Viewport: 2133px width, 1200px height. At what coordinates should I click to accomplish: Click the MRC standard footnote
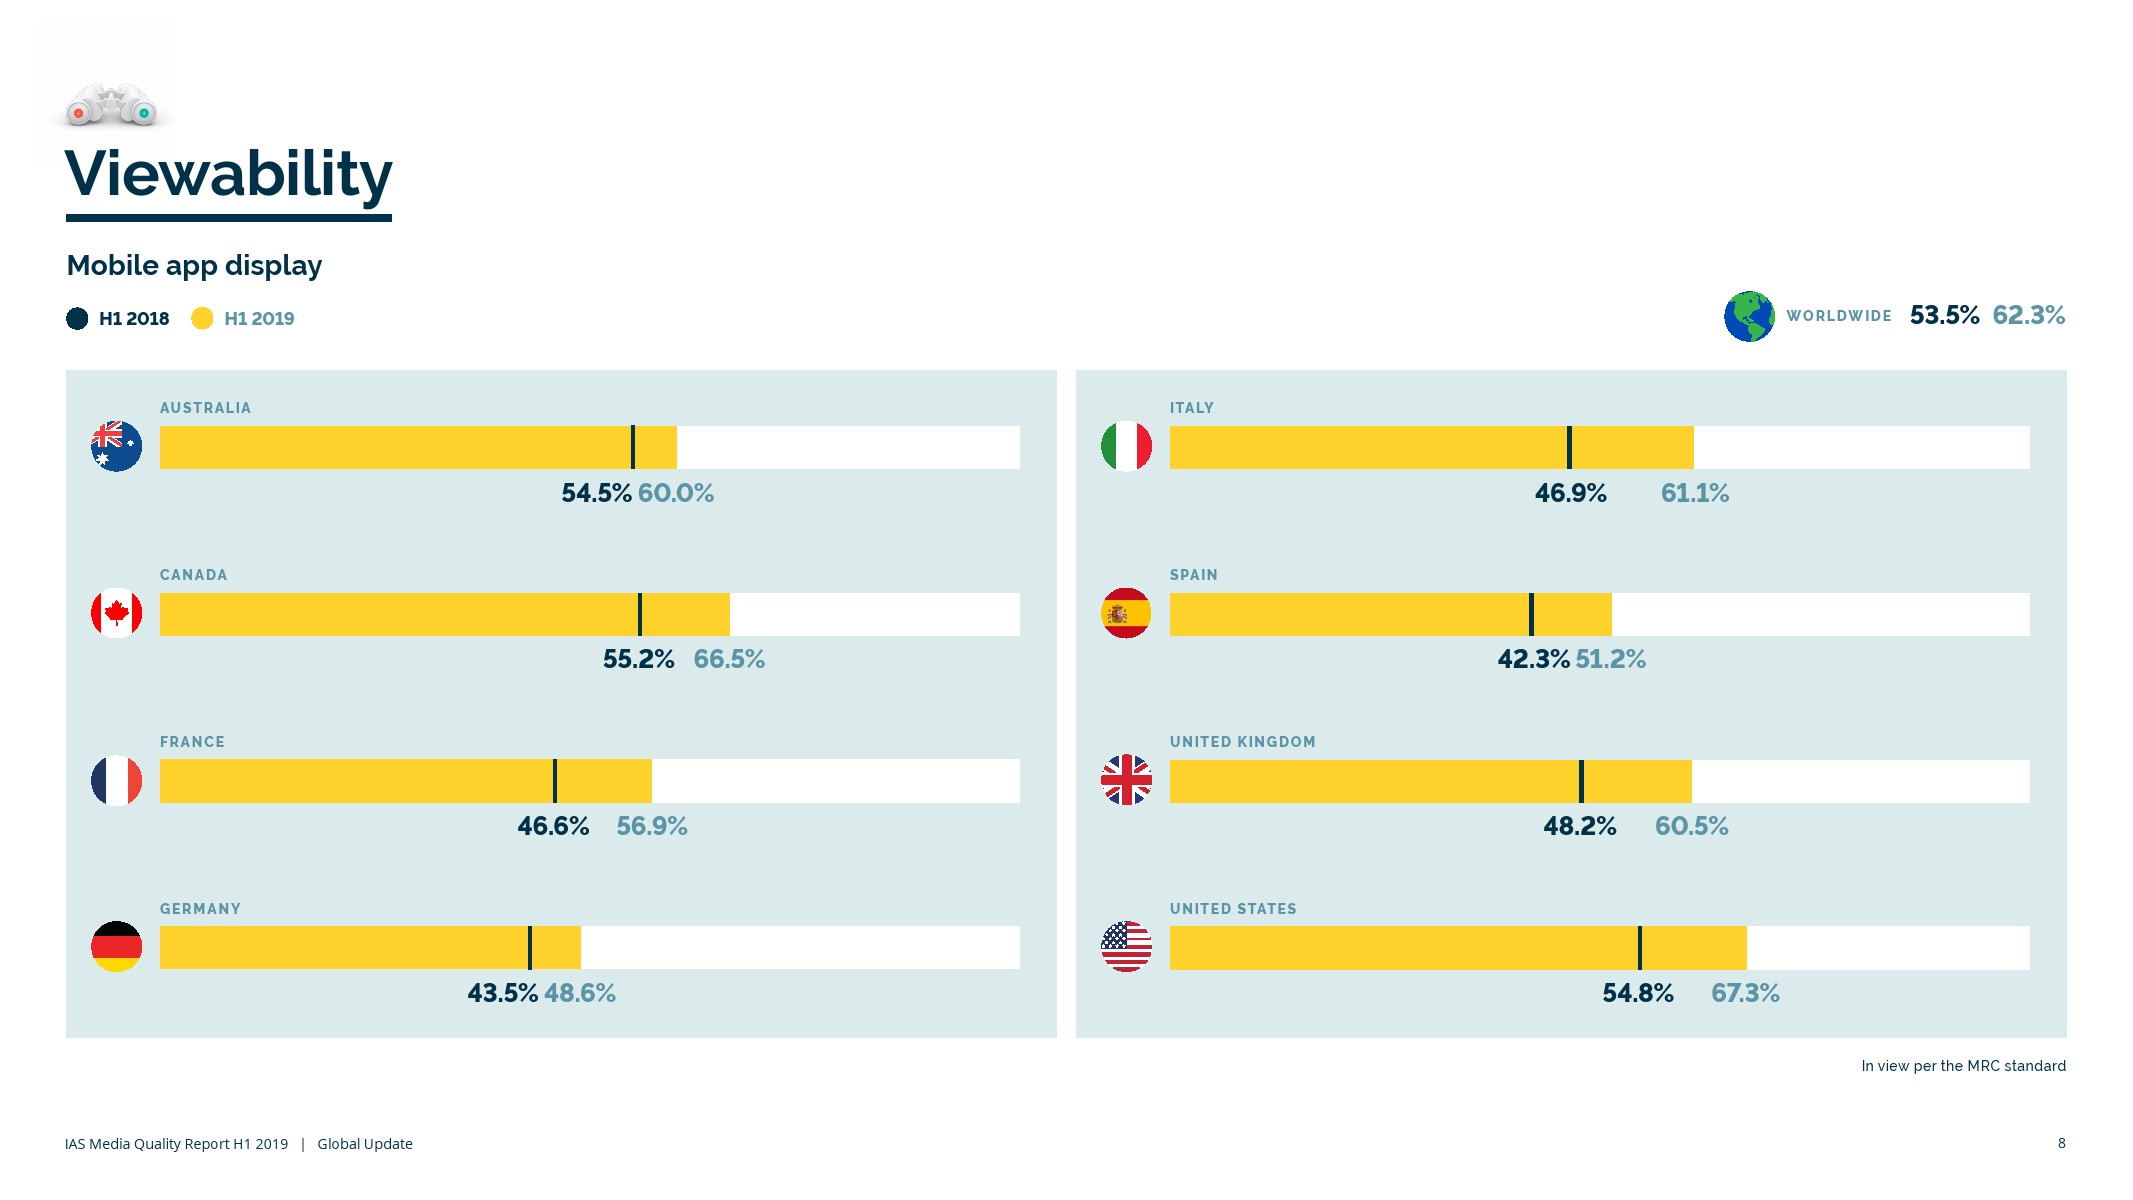click(x=1963, y=1066)
